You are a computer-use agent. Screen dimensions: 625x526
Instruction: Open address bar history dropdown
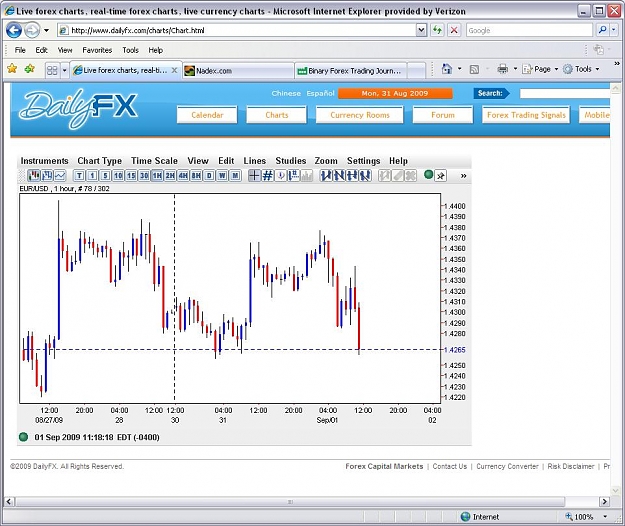click(421, 30)
